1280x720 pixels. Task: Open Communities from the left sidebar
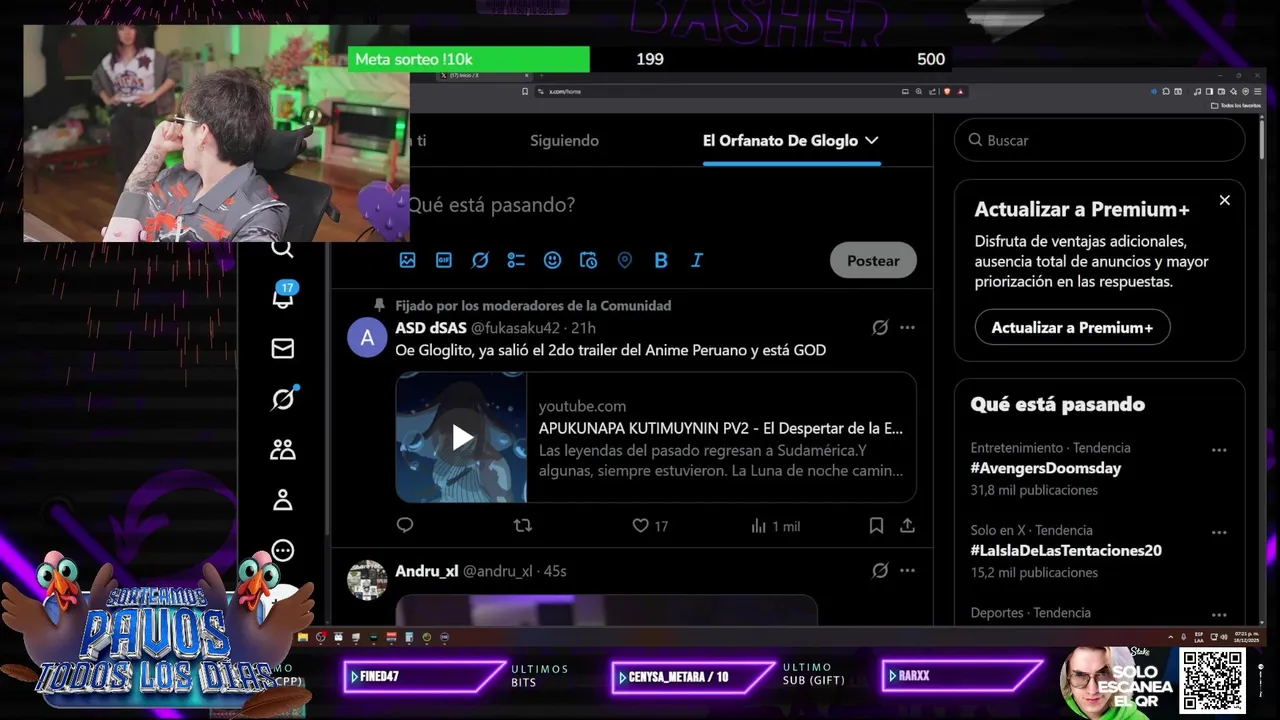pos(283,450)
